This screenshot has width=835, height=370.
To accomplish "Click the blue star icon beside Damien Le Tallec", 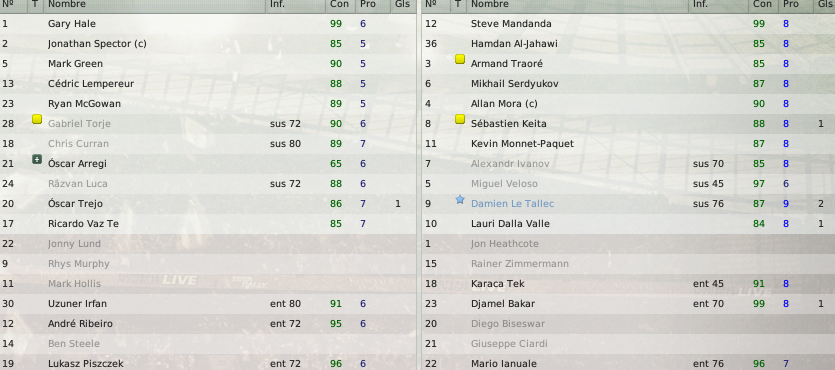I will click(460, 200).
